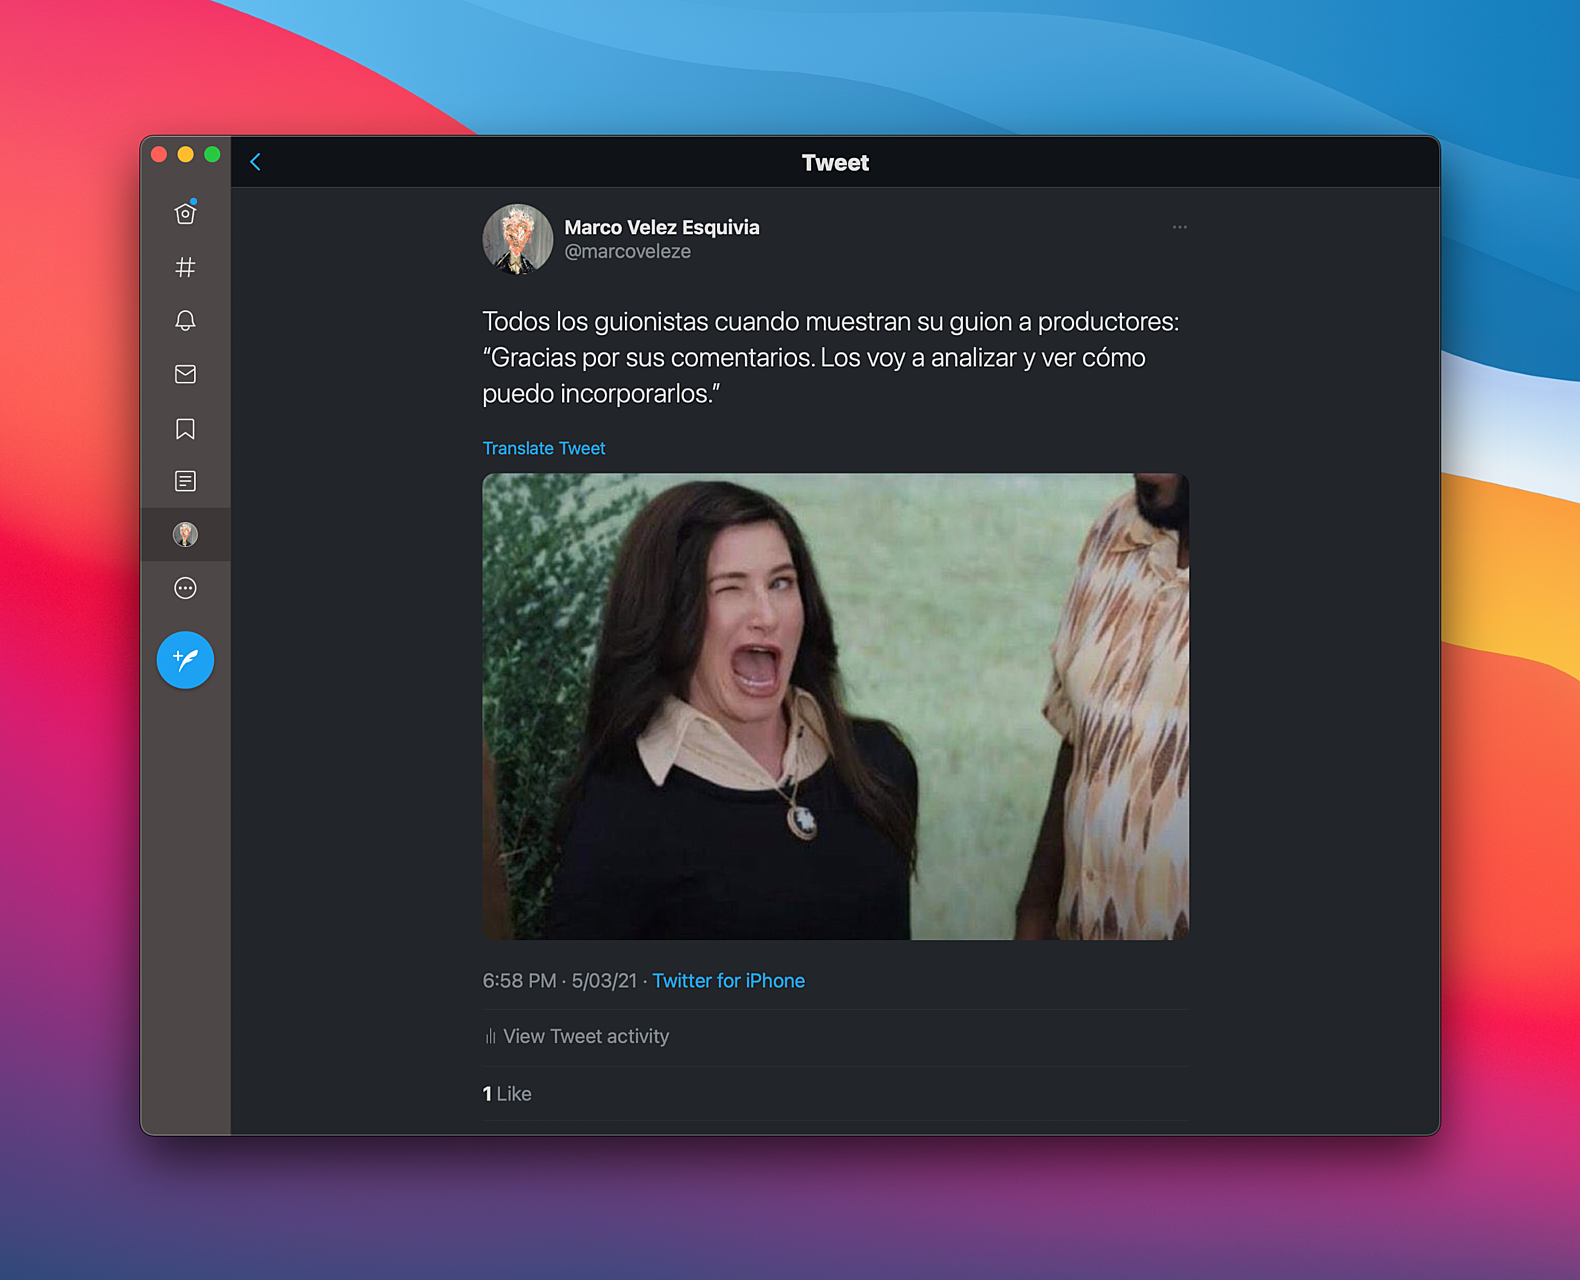This screenshot has height=1280, width=1580.
Task: Open the More options circle icon
Action: [x=185, y=588]
